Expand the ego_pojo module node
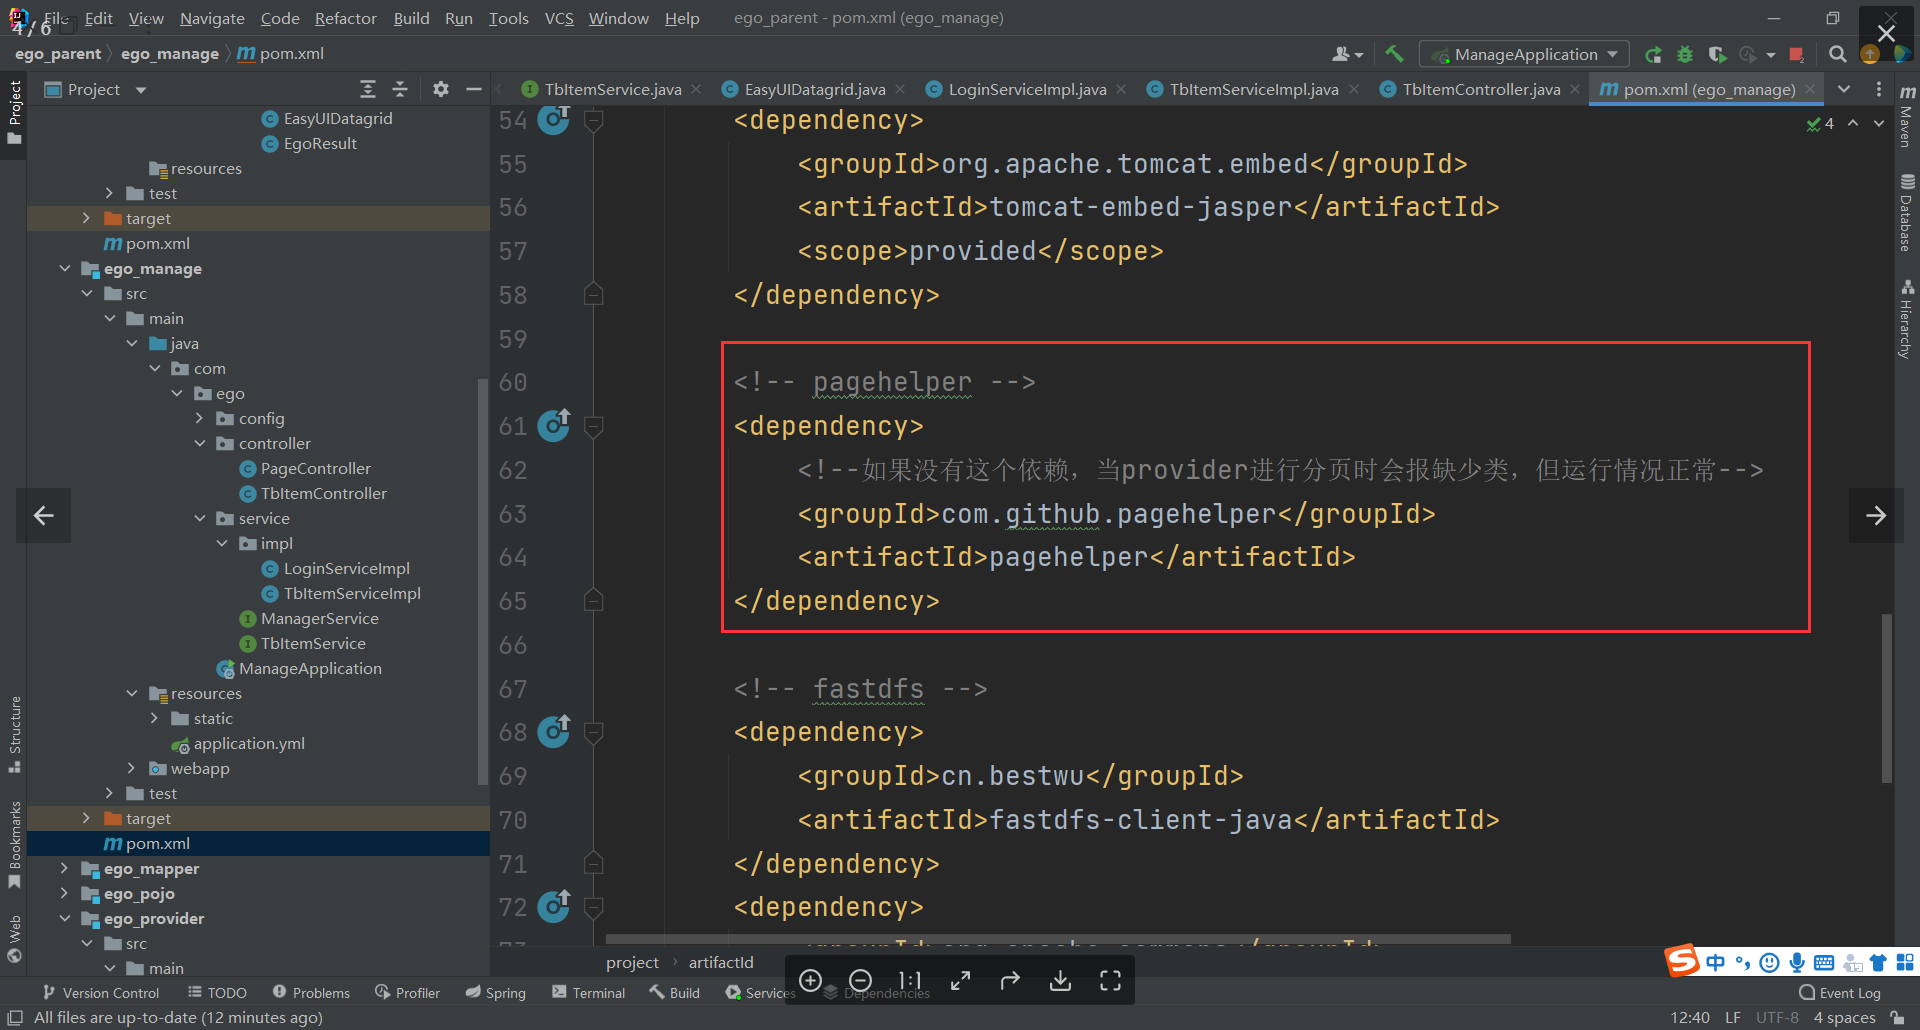This screenshot has width=1920, height=1030. tap(65, 893)
